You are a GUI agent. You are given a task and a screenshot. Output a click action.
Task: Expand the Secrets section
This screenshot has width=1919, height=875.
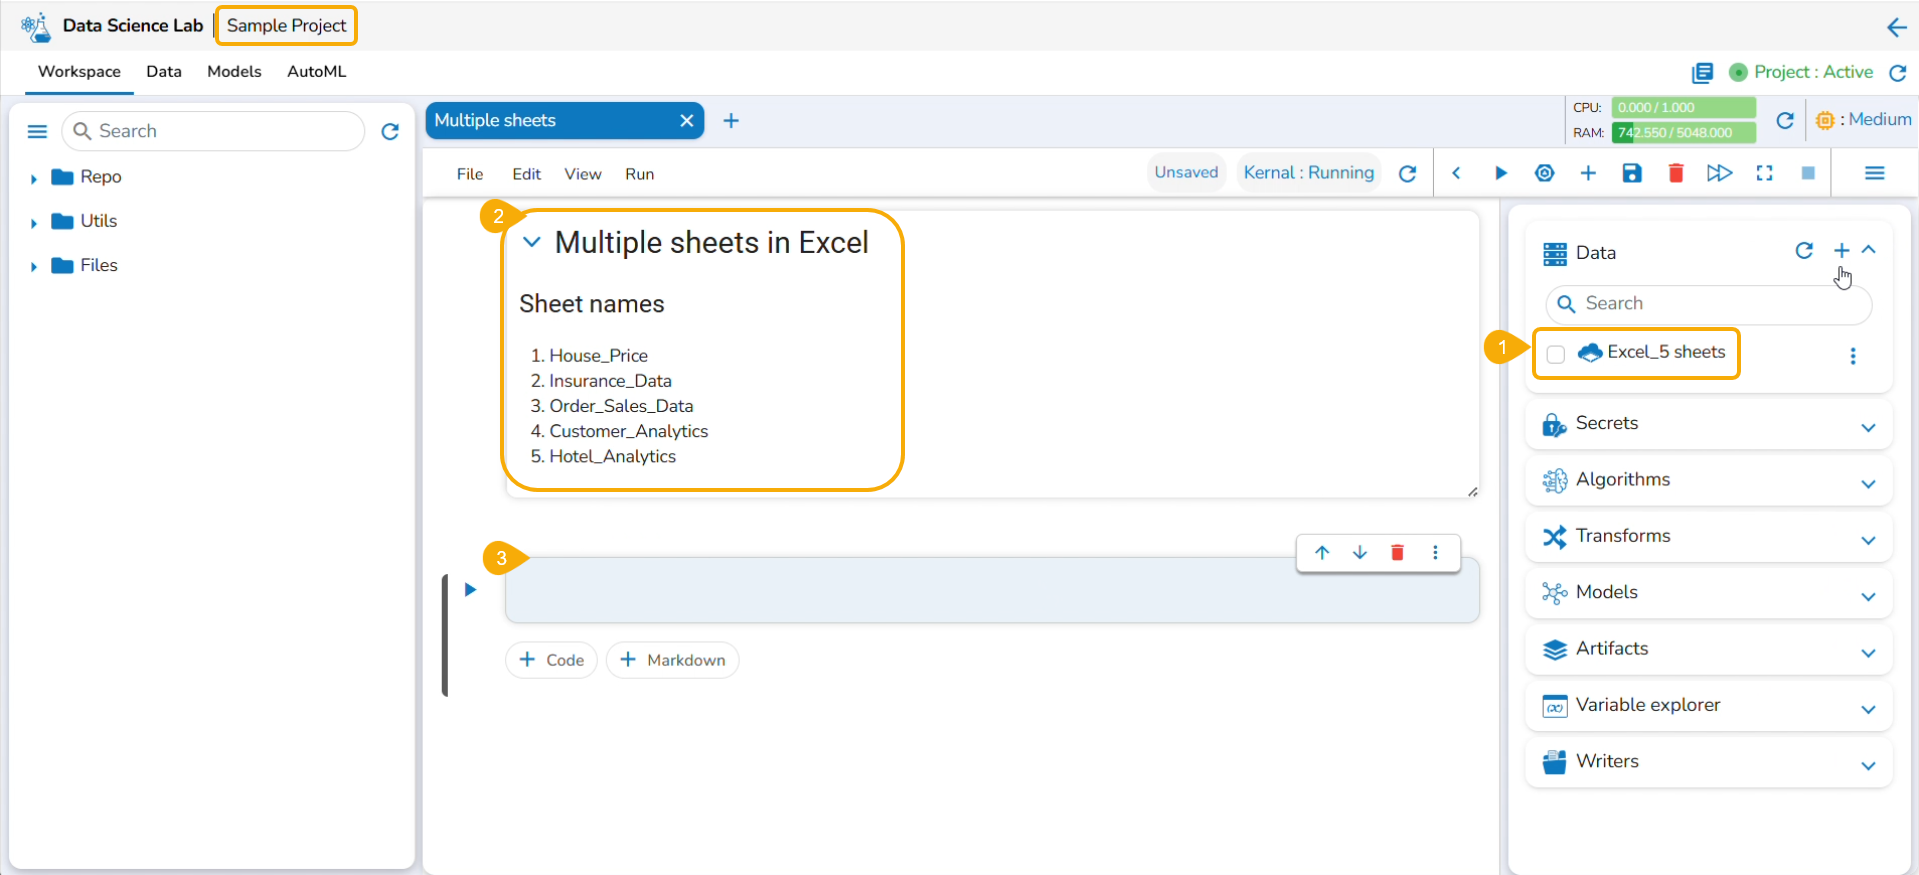pos(1867,427)
